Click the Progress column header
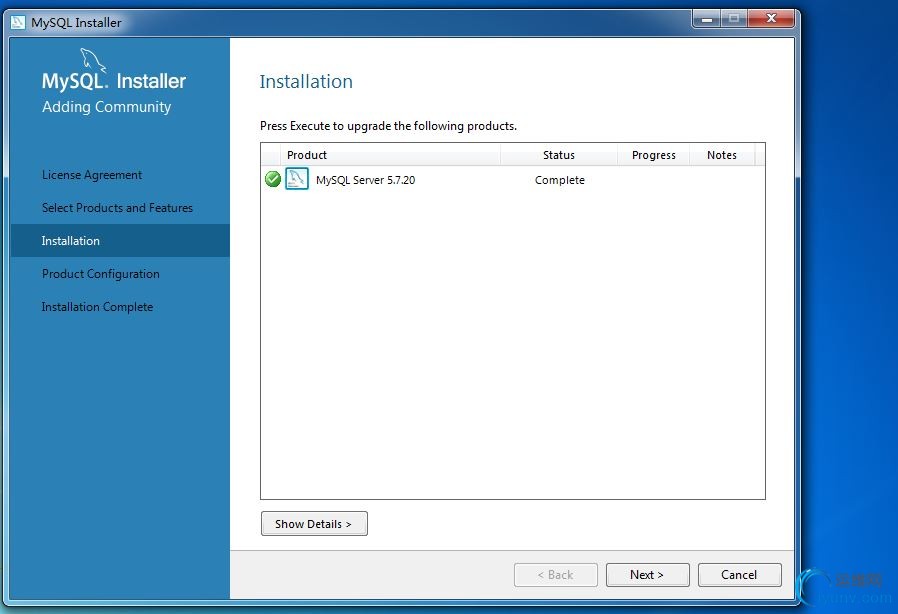The image size is (898, 614). [x=653, y=155]
